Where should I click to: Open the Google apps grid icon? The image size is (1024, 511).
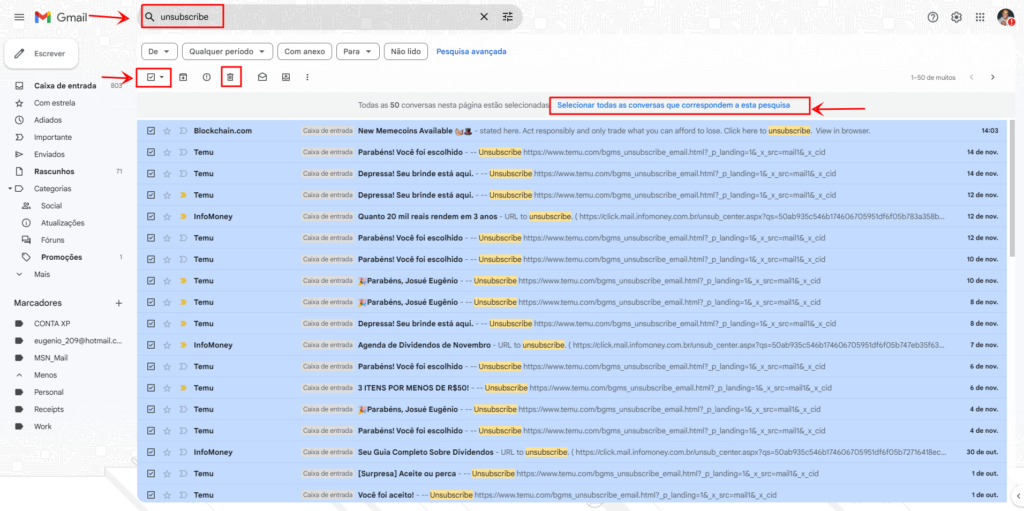point(980,17)
